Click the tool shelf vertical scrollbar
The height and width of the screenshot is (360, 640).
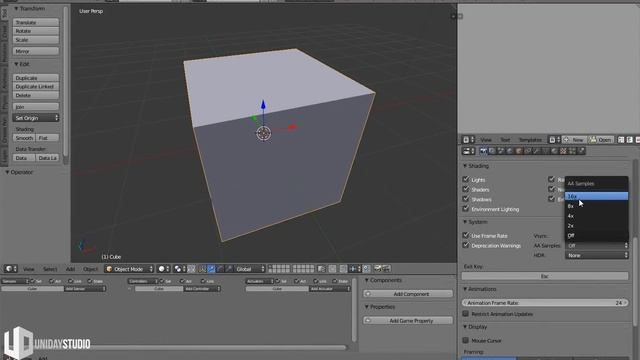pos(66,86)
